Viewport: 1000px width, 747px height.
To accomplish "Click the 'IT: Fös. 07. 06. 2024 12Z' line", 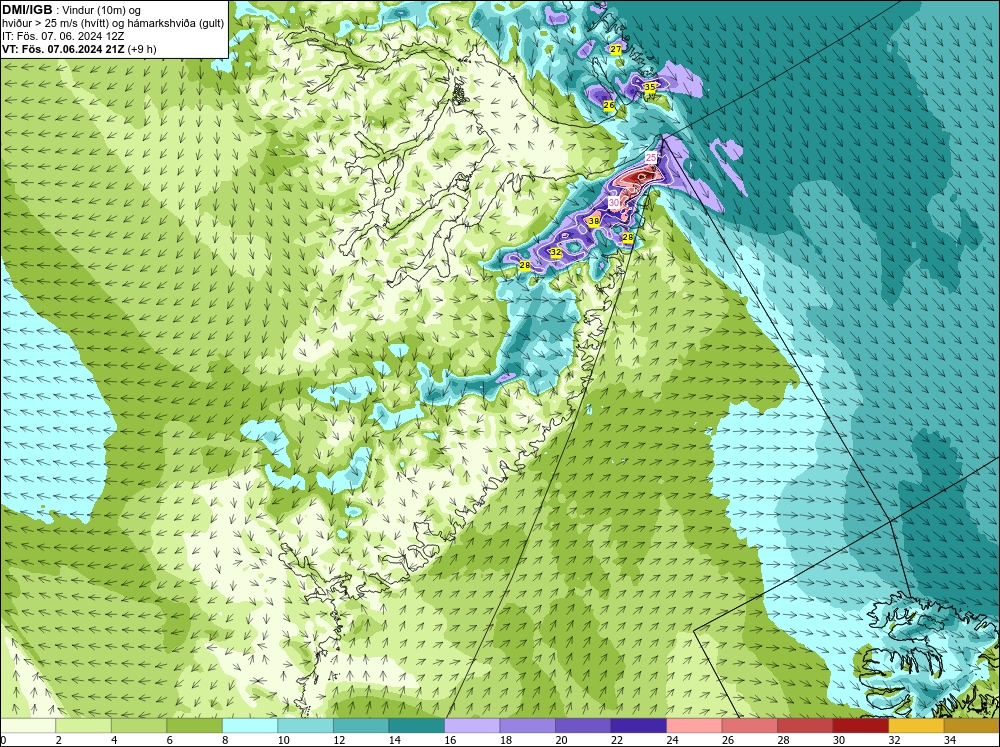I will 63,36.
